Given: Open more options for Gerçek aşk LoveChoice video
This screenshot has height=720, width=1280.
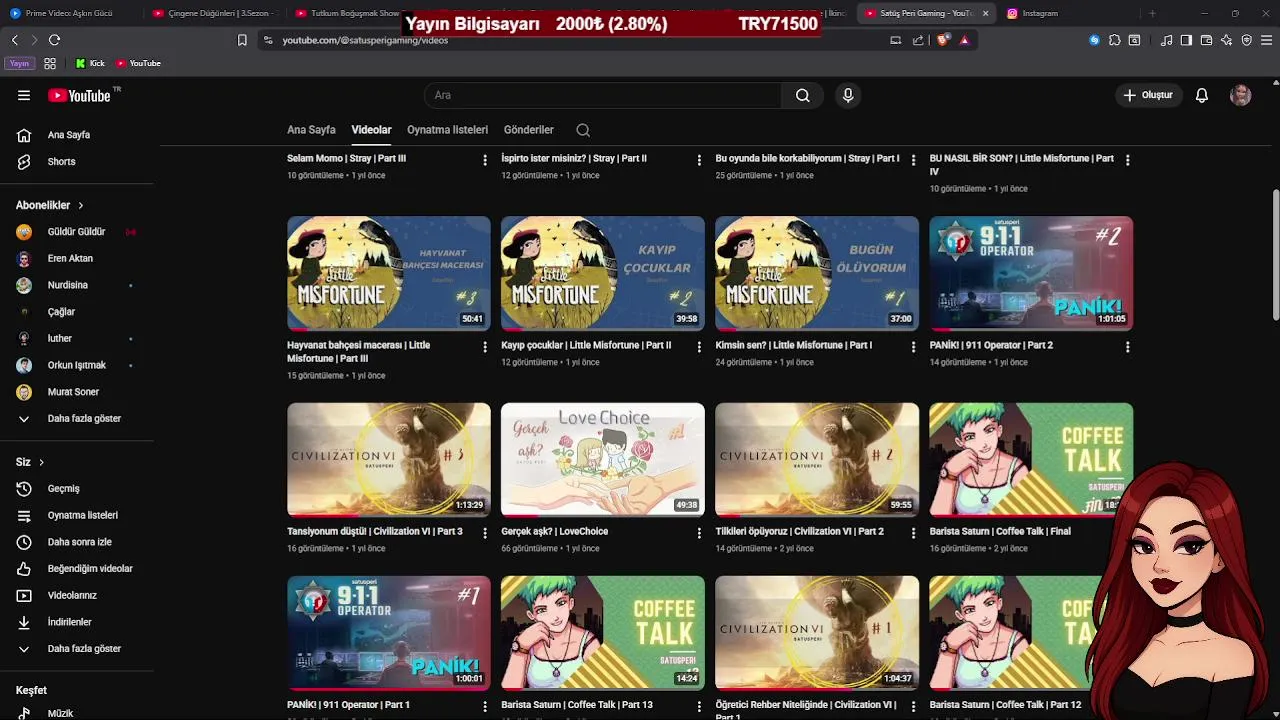Looking at the screenshot, I should pos(699,533).
